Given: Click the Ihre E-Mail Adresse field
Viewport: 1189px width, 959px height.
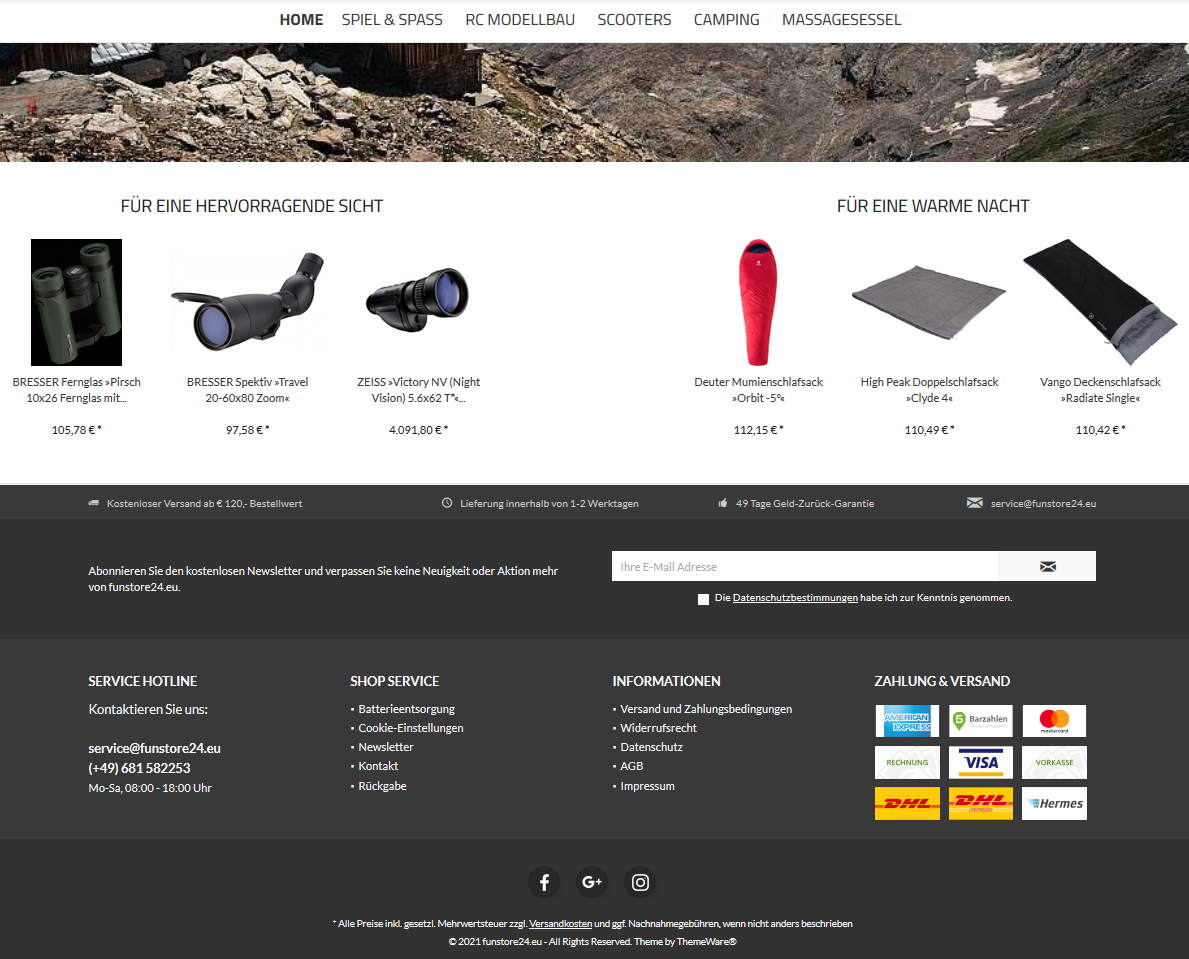Looking at the screenshot, I should pyautogui.click(x=805, y=566).
